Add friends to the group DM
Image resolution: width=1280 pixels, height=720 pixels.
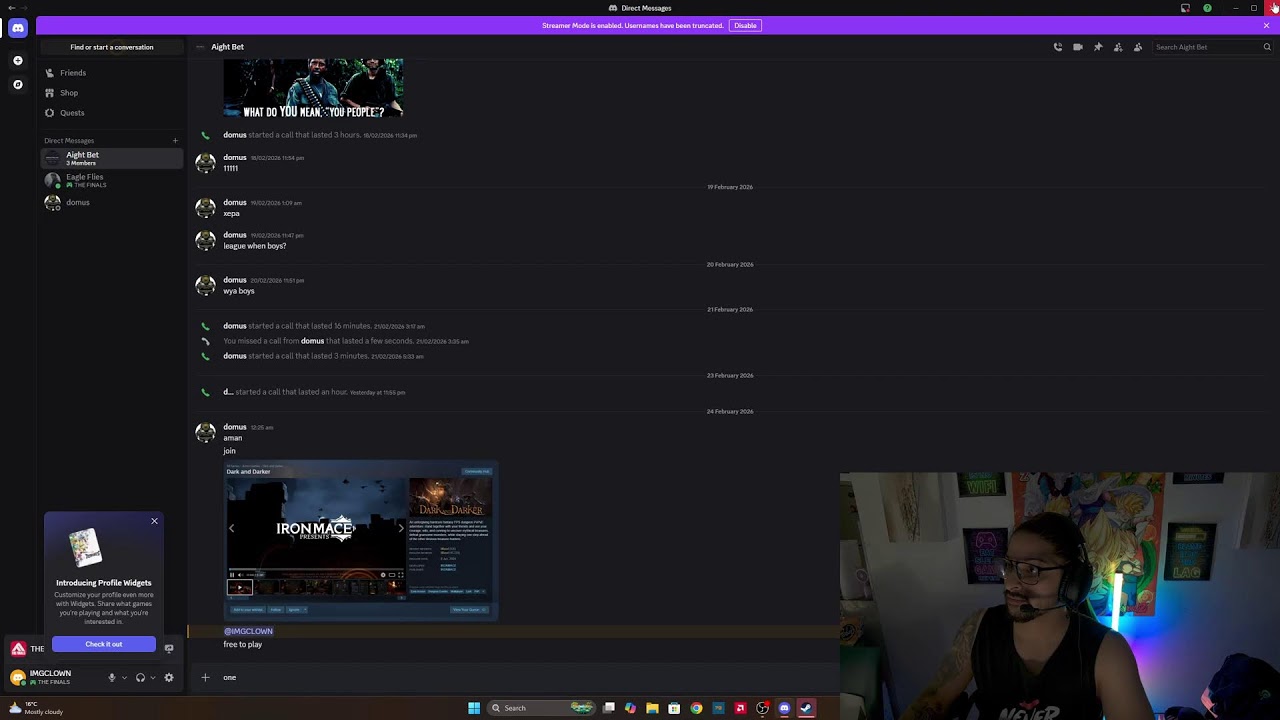1118,47
